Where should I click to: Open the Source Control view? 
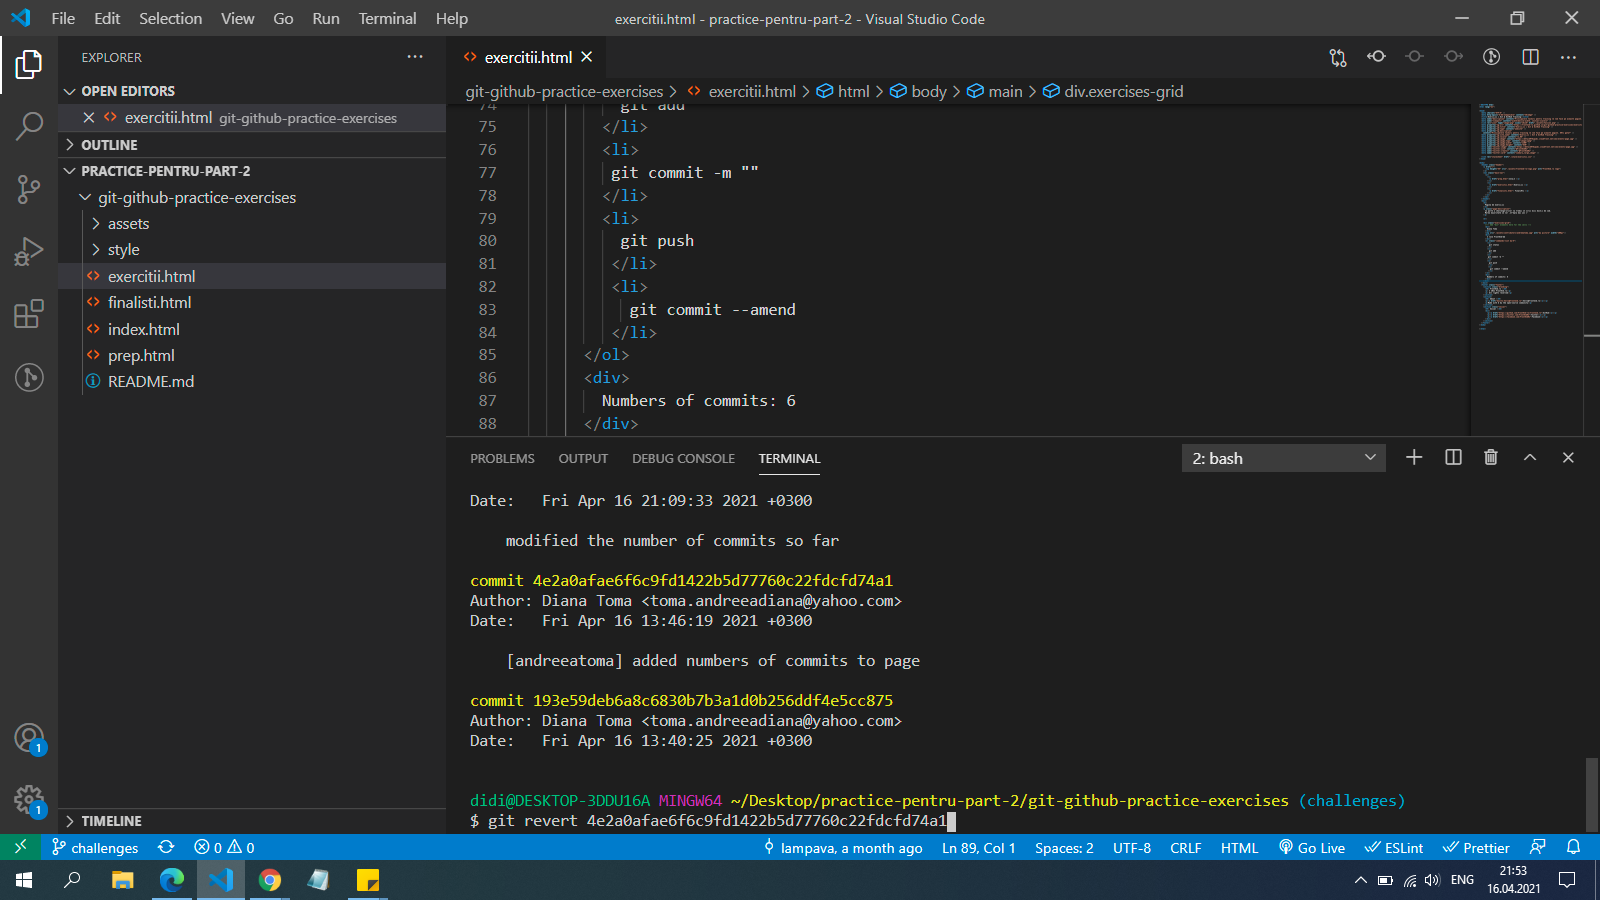[29, 188]
